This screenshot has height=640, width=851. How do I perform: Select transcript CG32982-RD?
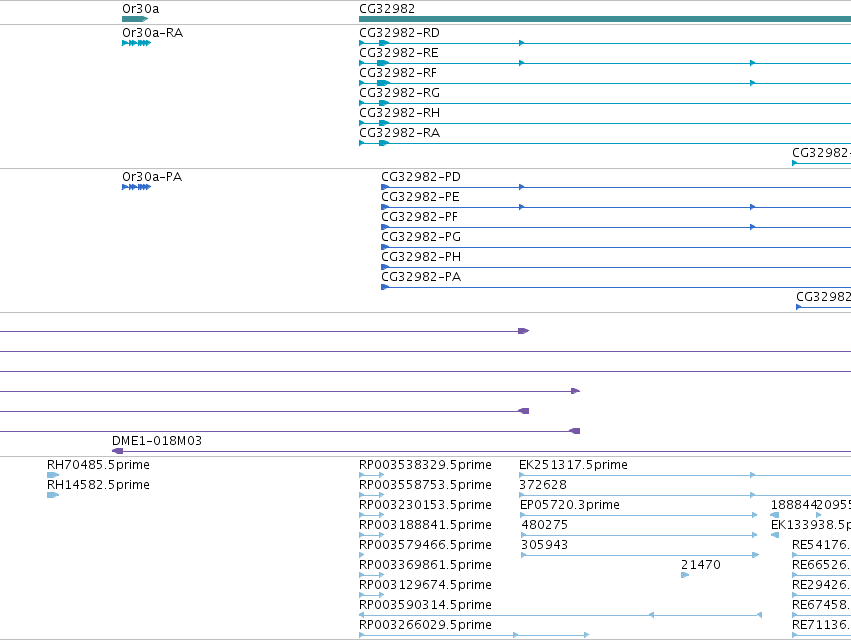(399, 33)
